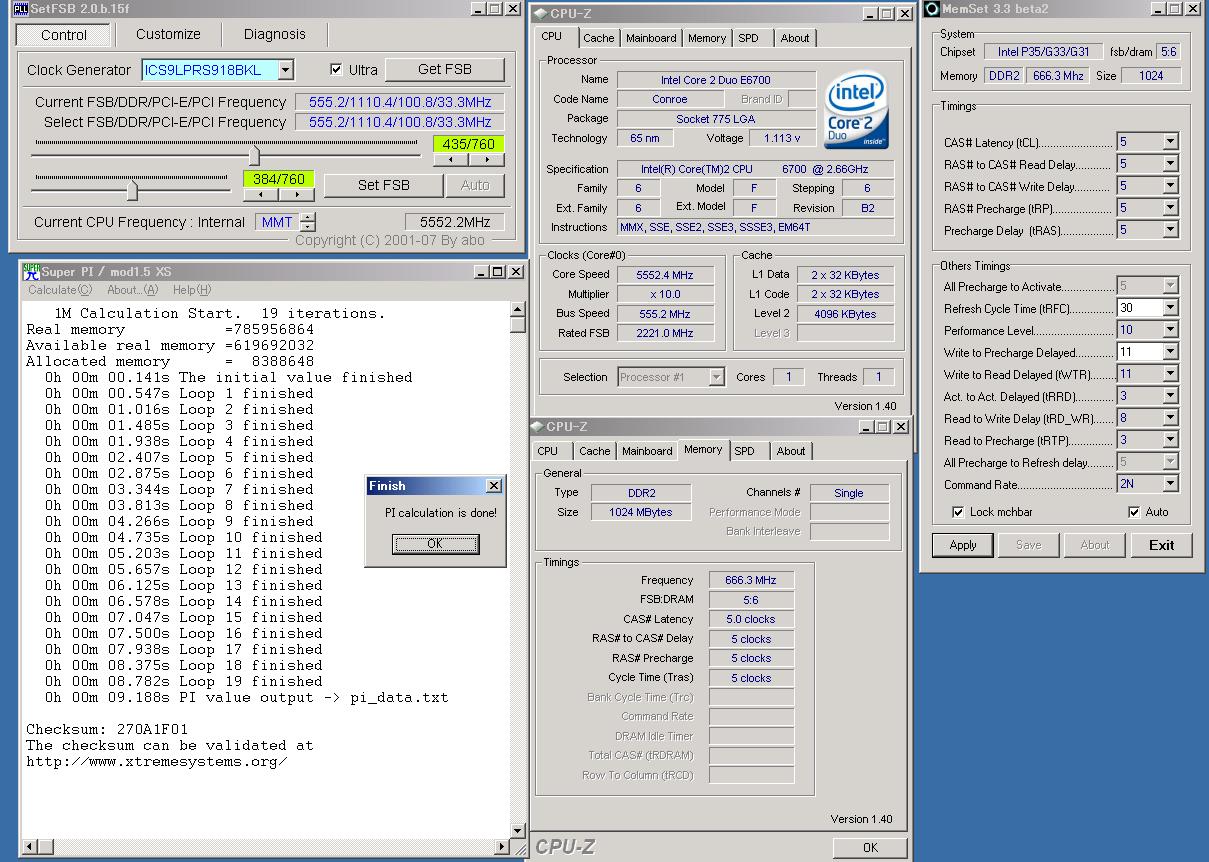Click the Super PI title bar icon

pyautogui.click(x=31, y=271)
